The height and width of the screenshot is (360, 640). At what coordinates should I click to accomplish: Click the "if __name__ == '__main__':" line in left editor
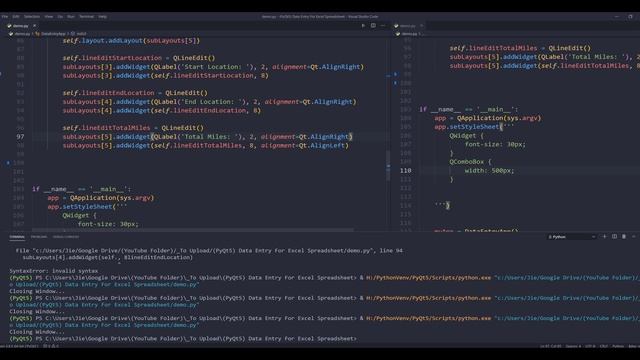click(81, 189)
